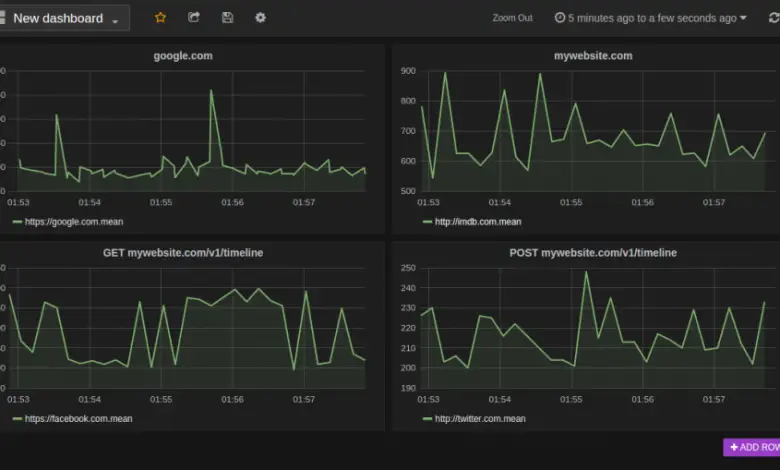The image size is (780, 470).
Task: Open dashboard settings gear
Action: 260,18
